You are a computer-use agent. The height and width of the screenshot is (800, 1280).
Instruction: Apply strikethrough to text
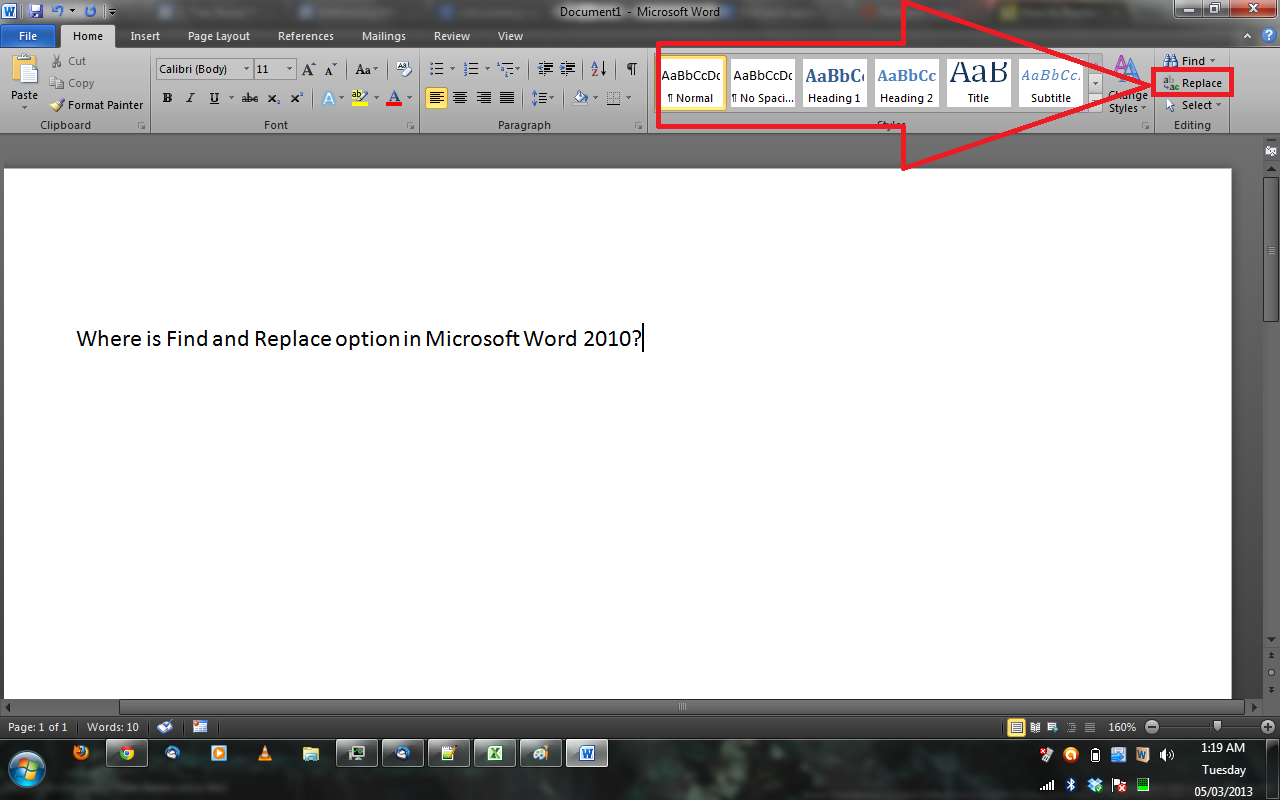250,98
